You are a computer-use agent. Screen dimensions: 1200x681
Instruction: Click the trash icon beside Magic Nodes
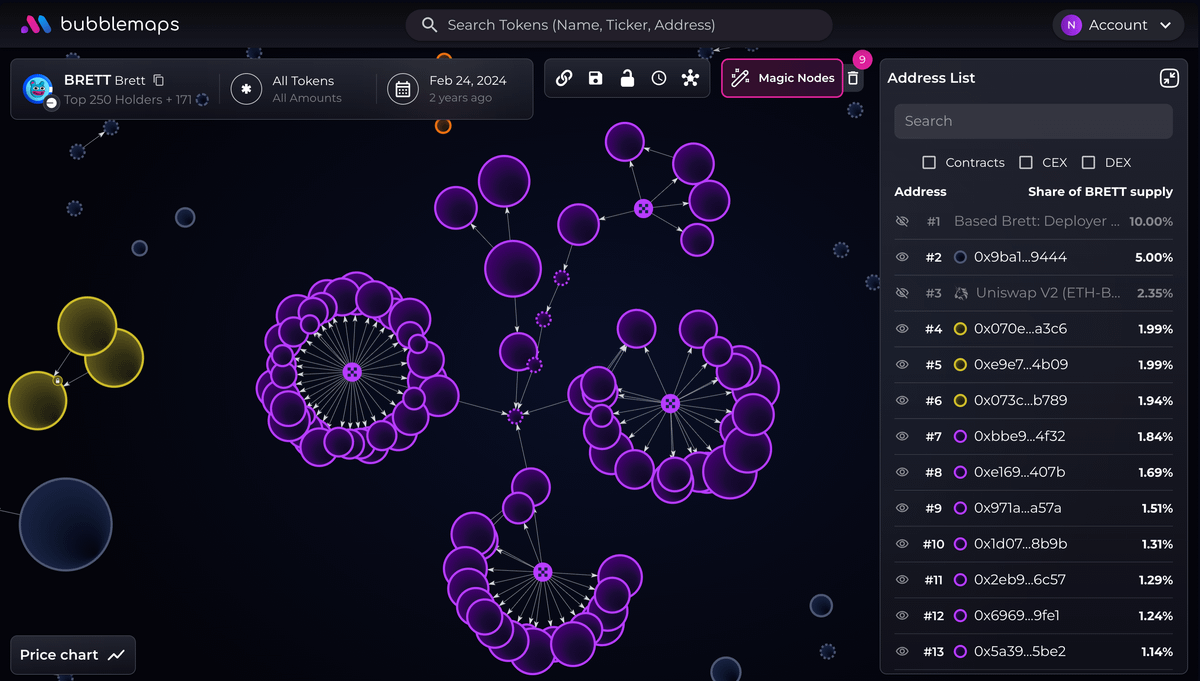tap(853, 78)
